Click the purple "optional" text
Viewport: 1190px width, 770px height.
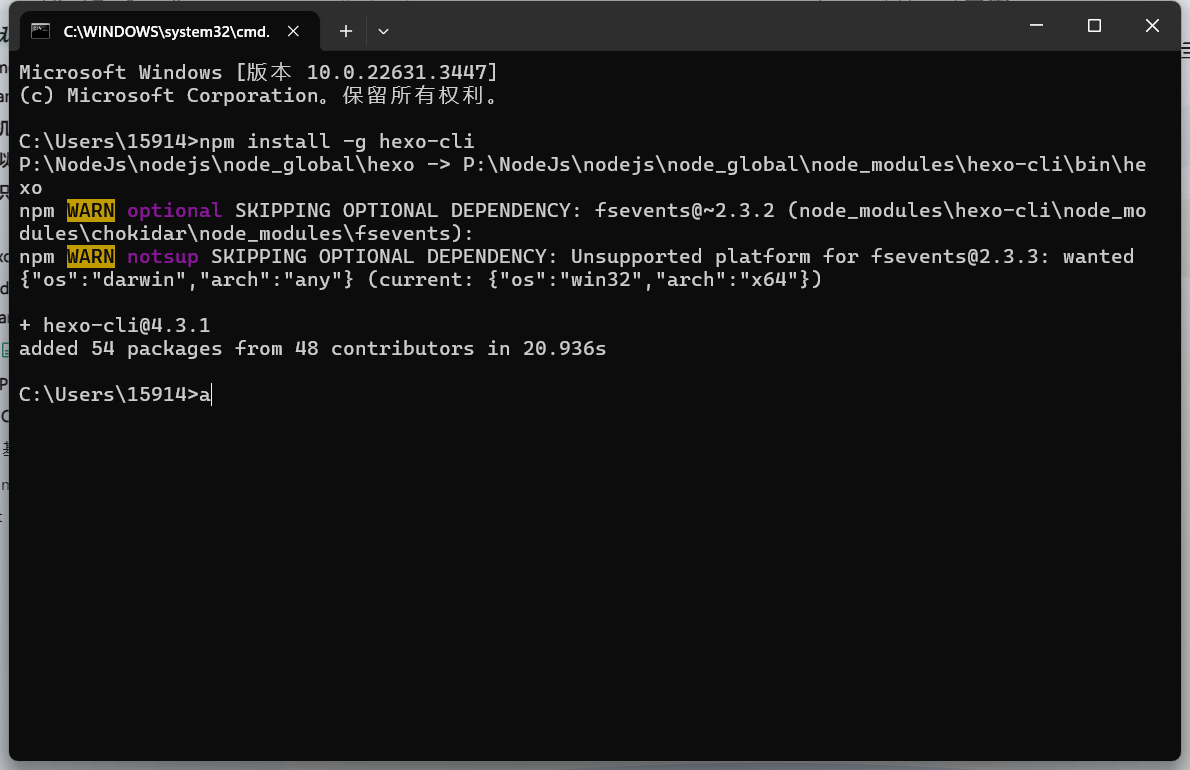pos(174,210)
